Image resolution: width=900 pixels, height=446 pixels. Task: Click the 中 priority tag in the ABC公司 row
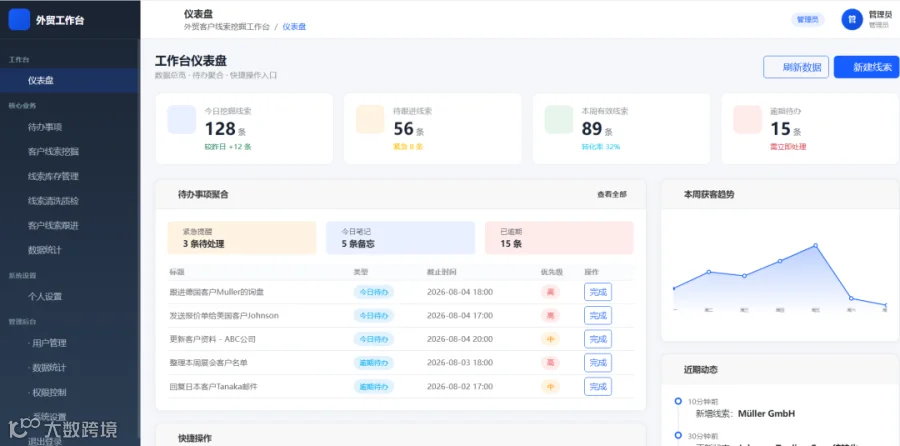(550, 339)
